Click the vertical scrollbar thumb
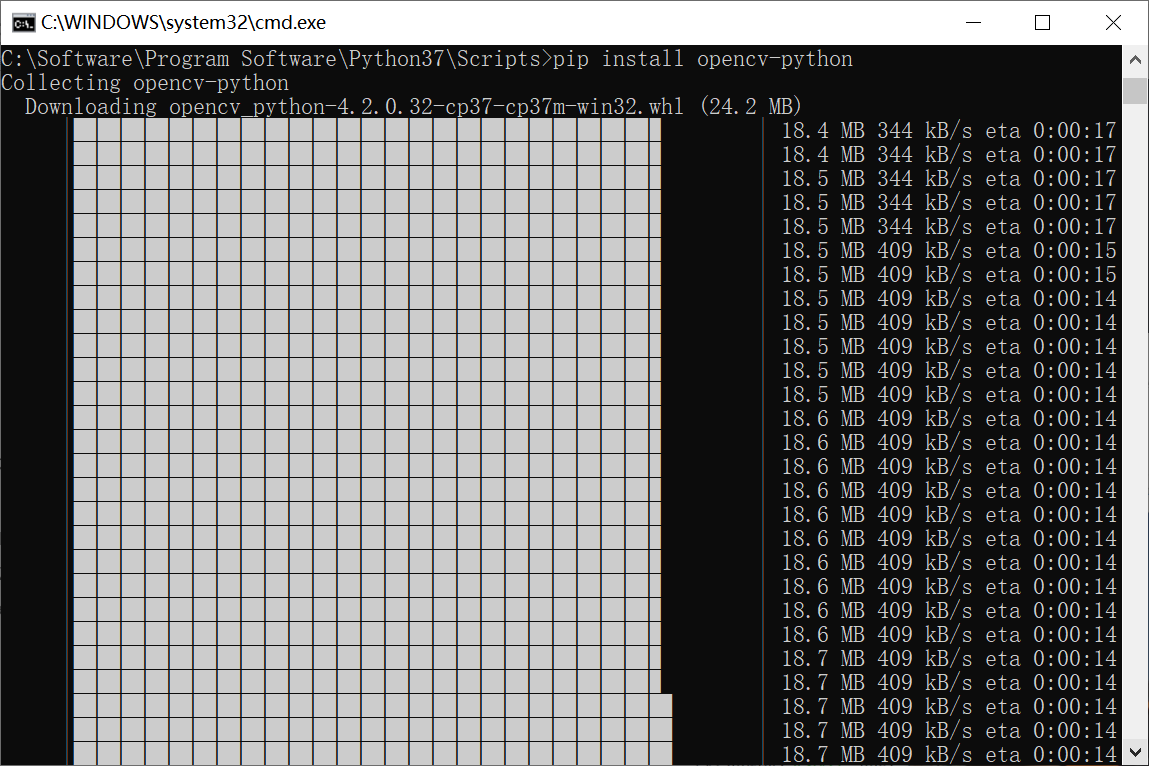Viewport: 1149px width, 766px height. click(1135, 91)
